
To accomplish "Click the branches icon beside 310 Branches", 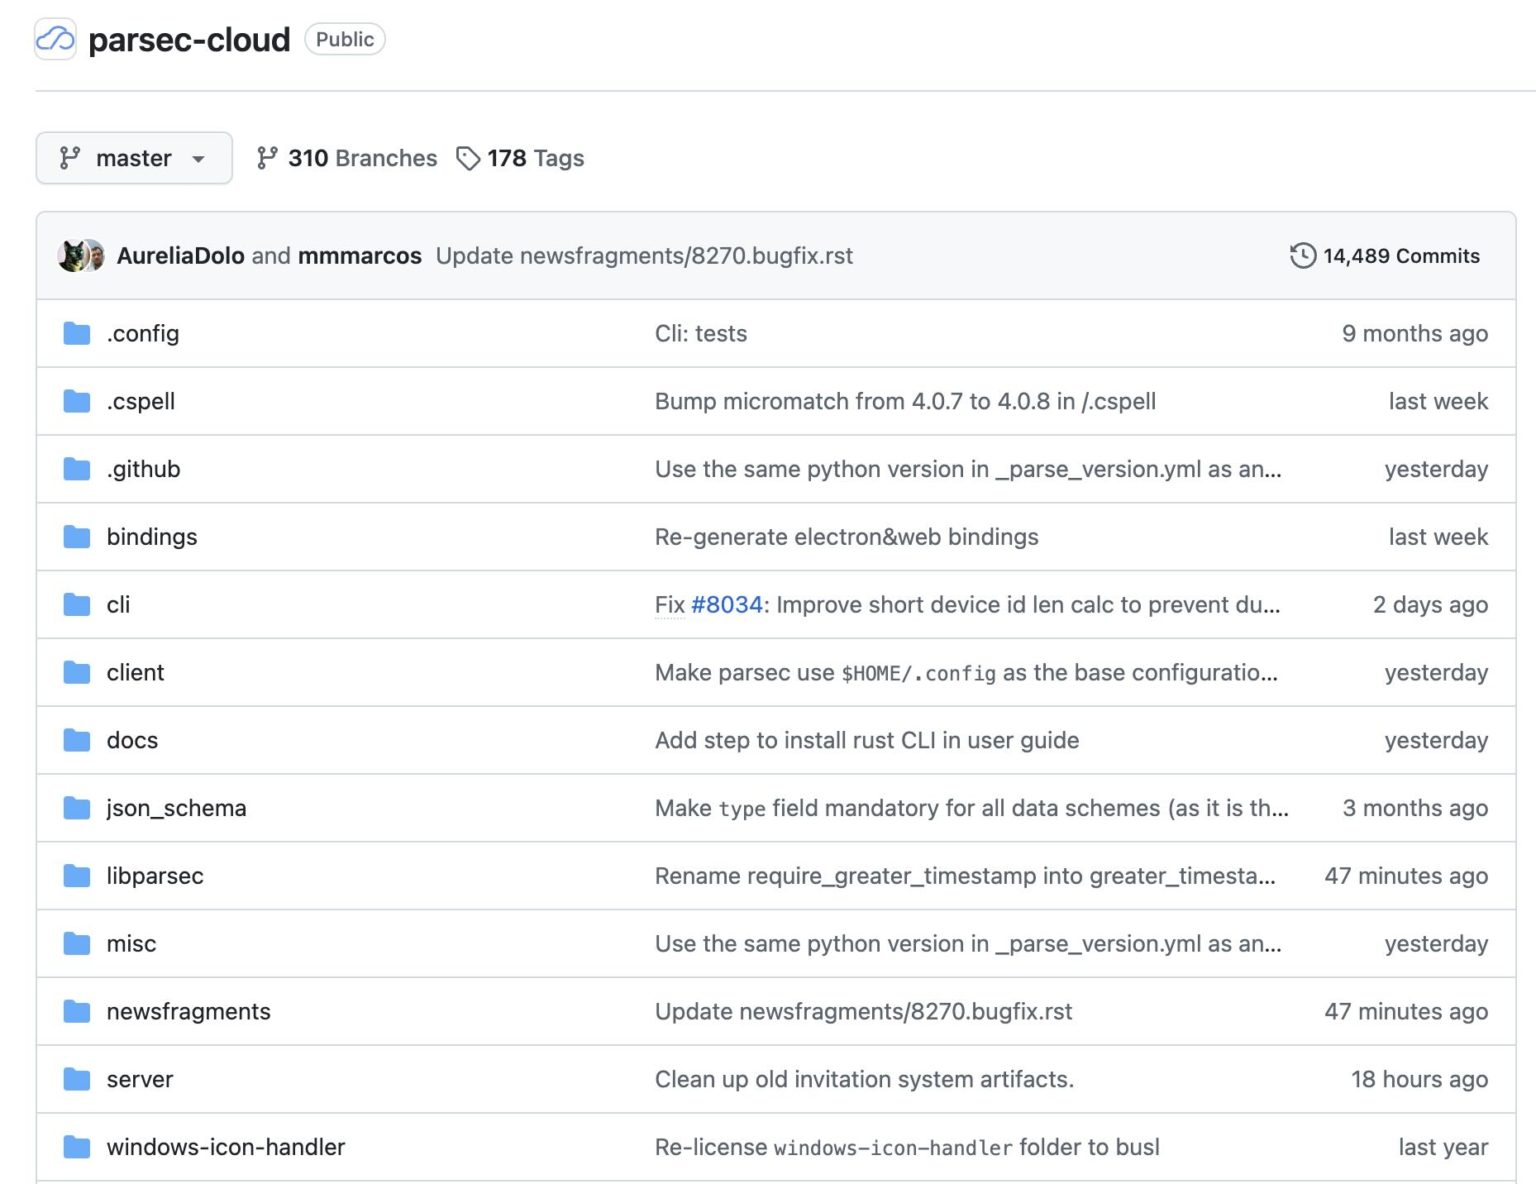I will pyautogui.click(x=266, y=158).
